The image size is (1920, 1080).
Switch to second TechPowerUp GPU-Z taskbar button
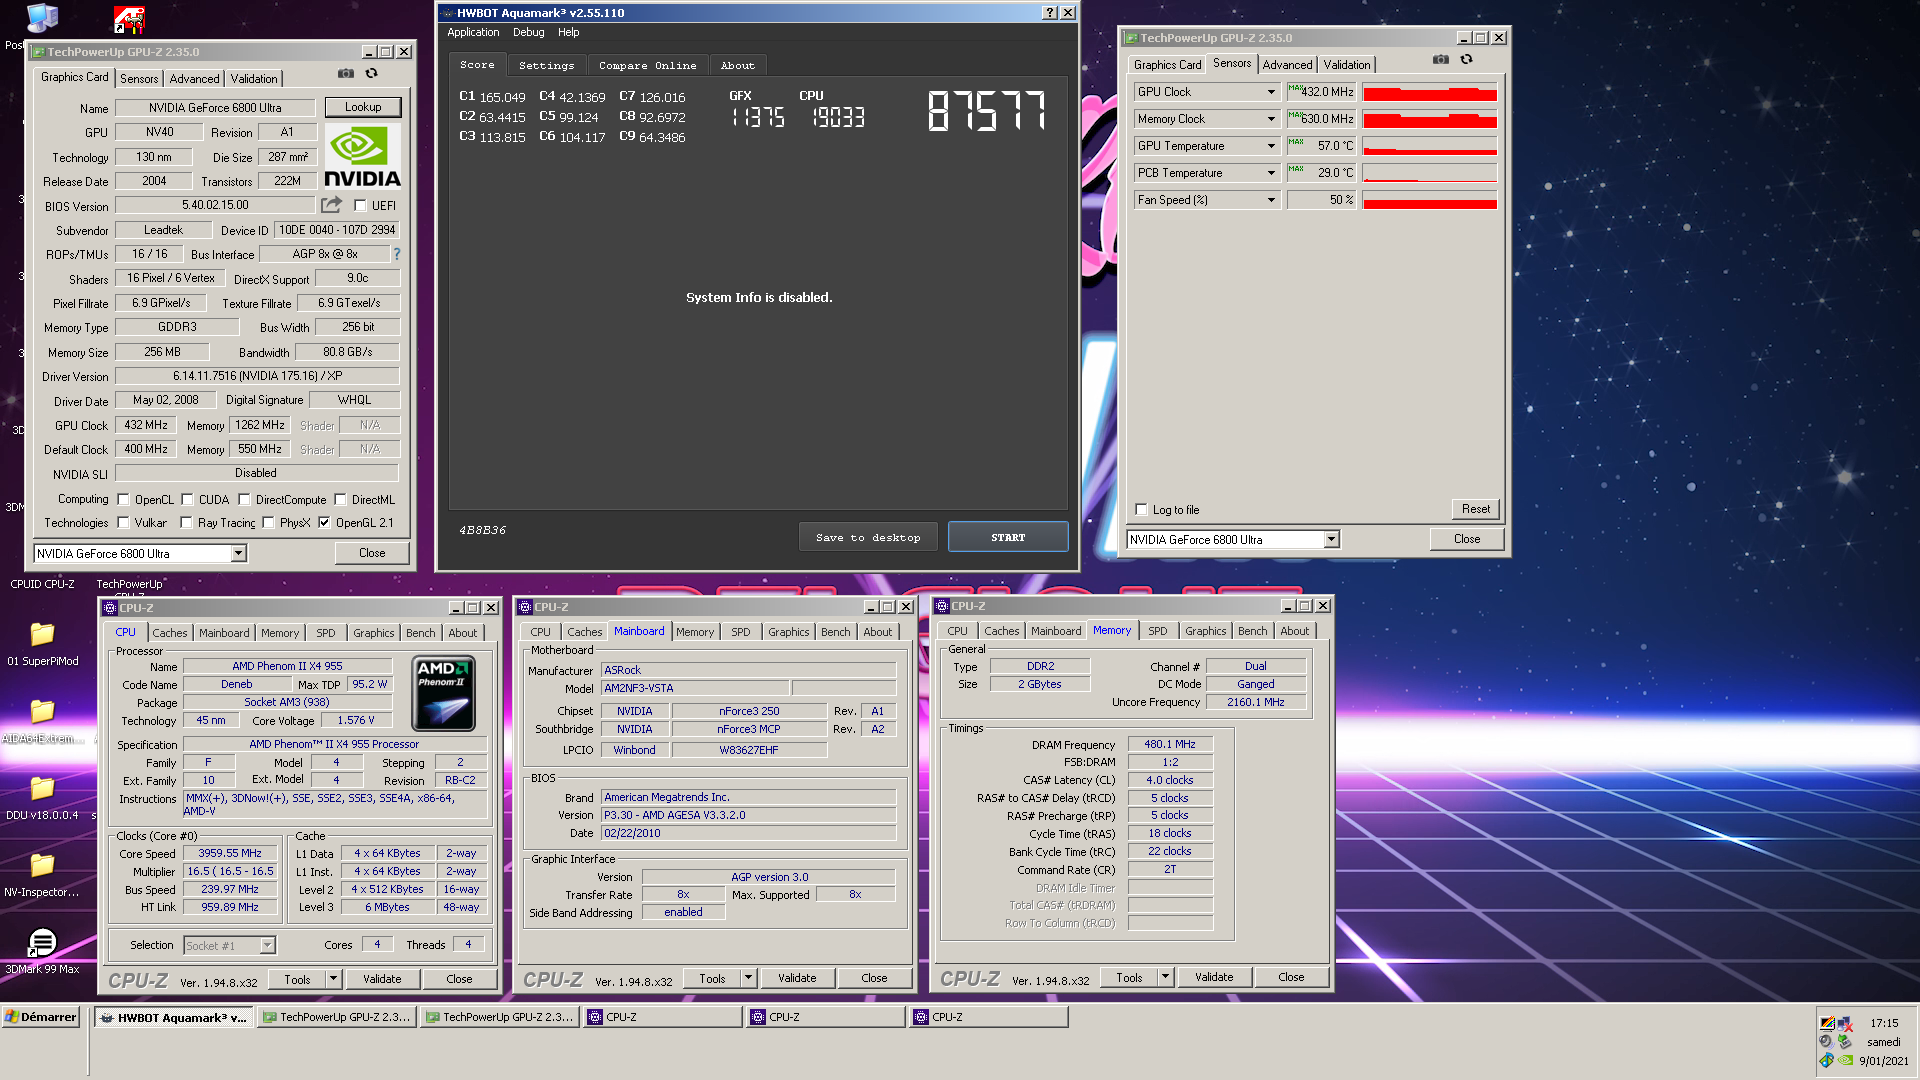click(x=499, y=1017)
